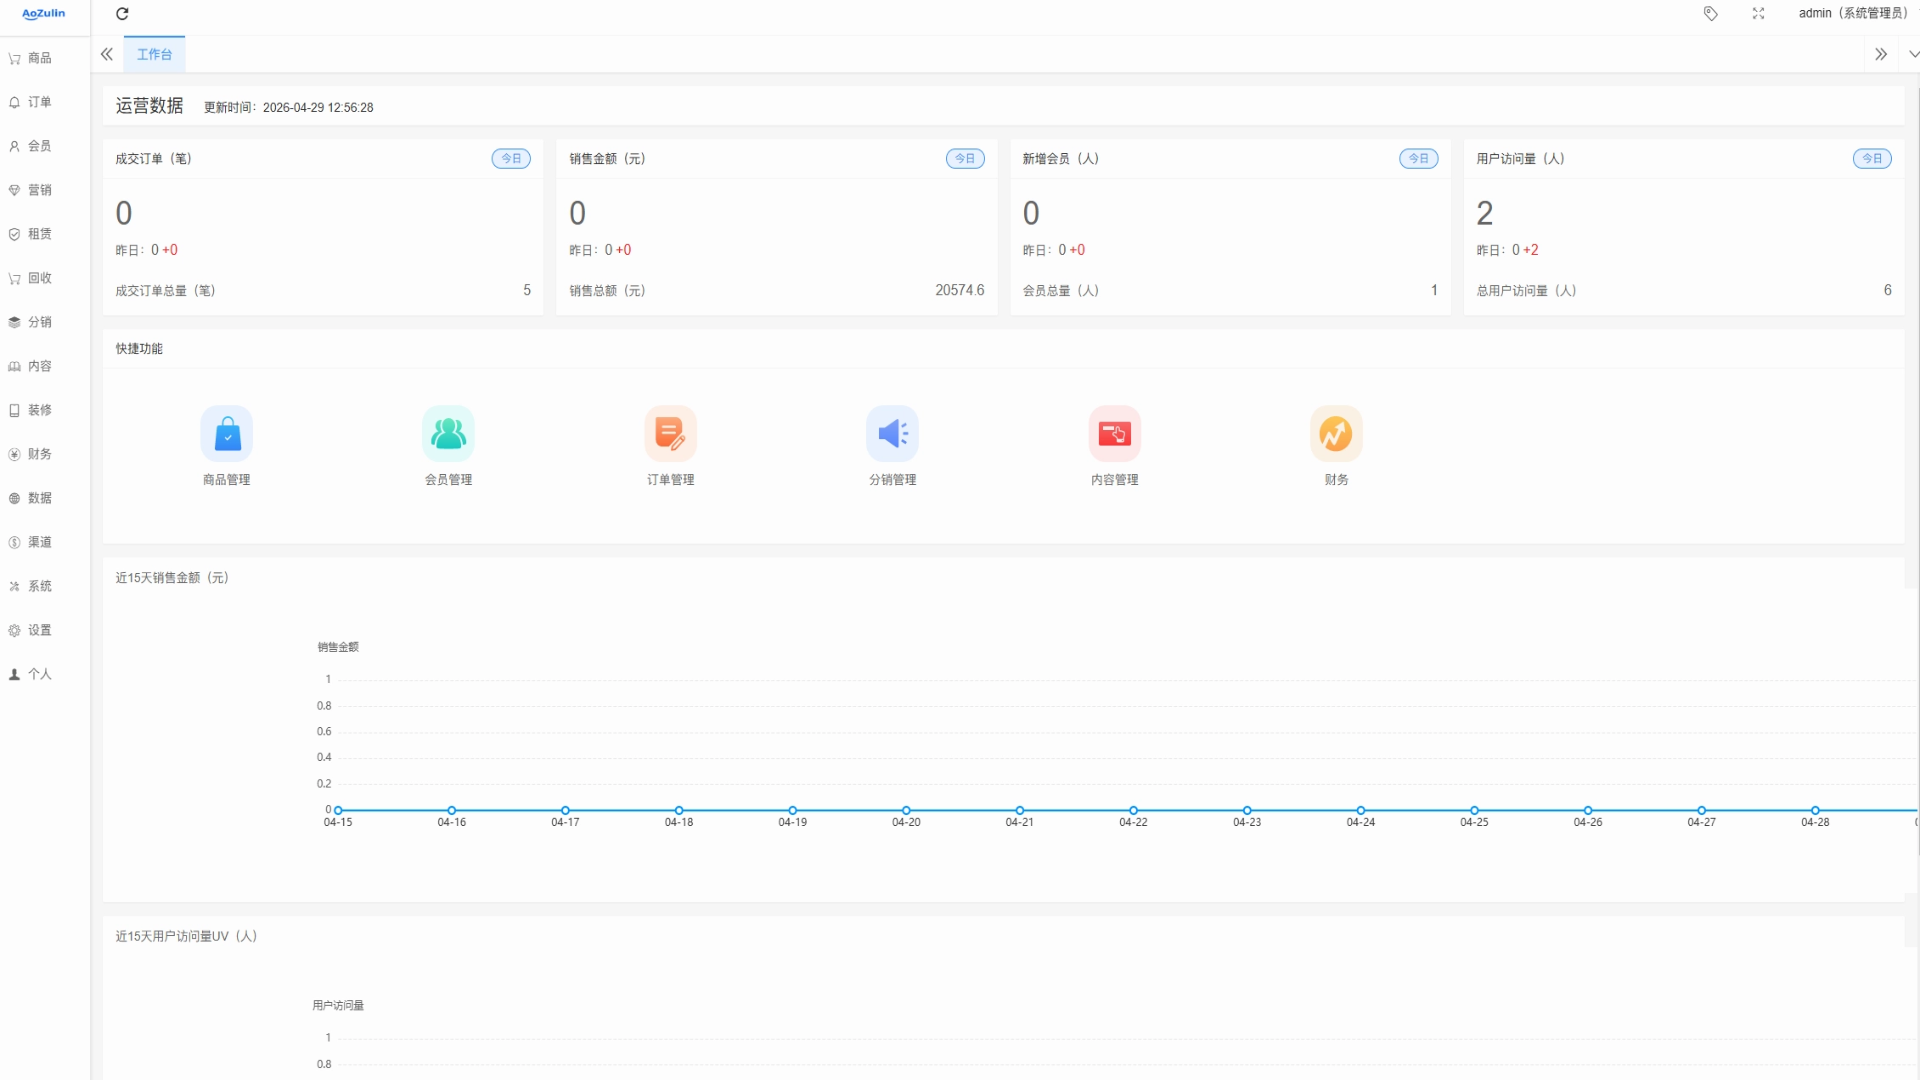Image resolution: width=1920 pixels, height=1080 pixels.
Task: Open the 分销管理 megaphone shortcut
Action: click(892, 434)
